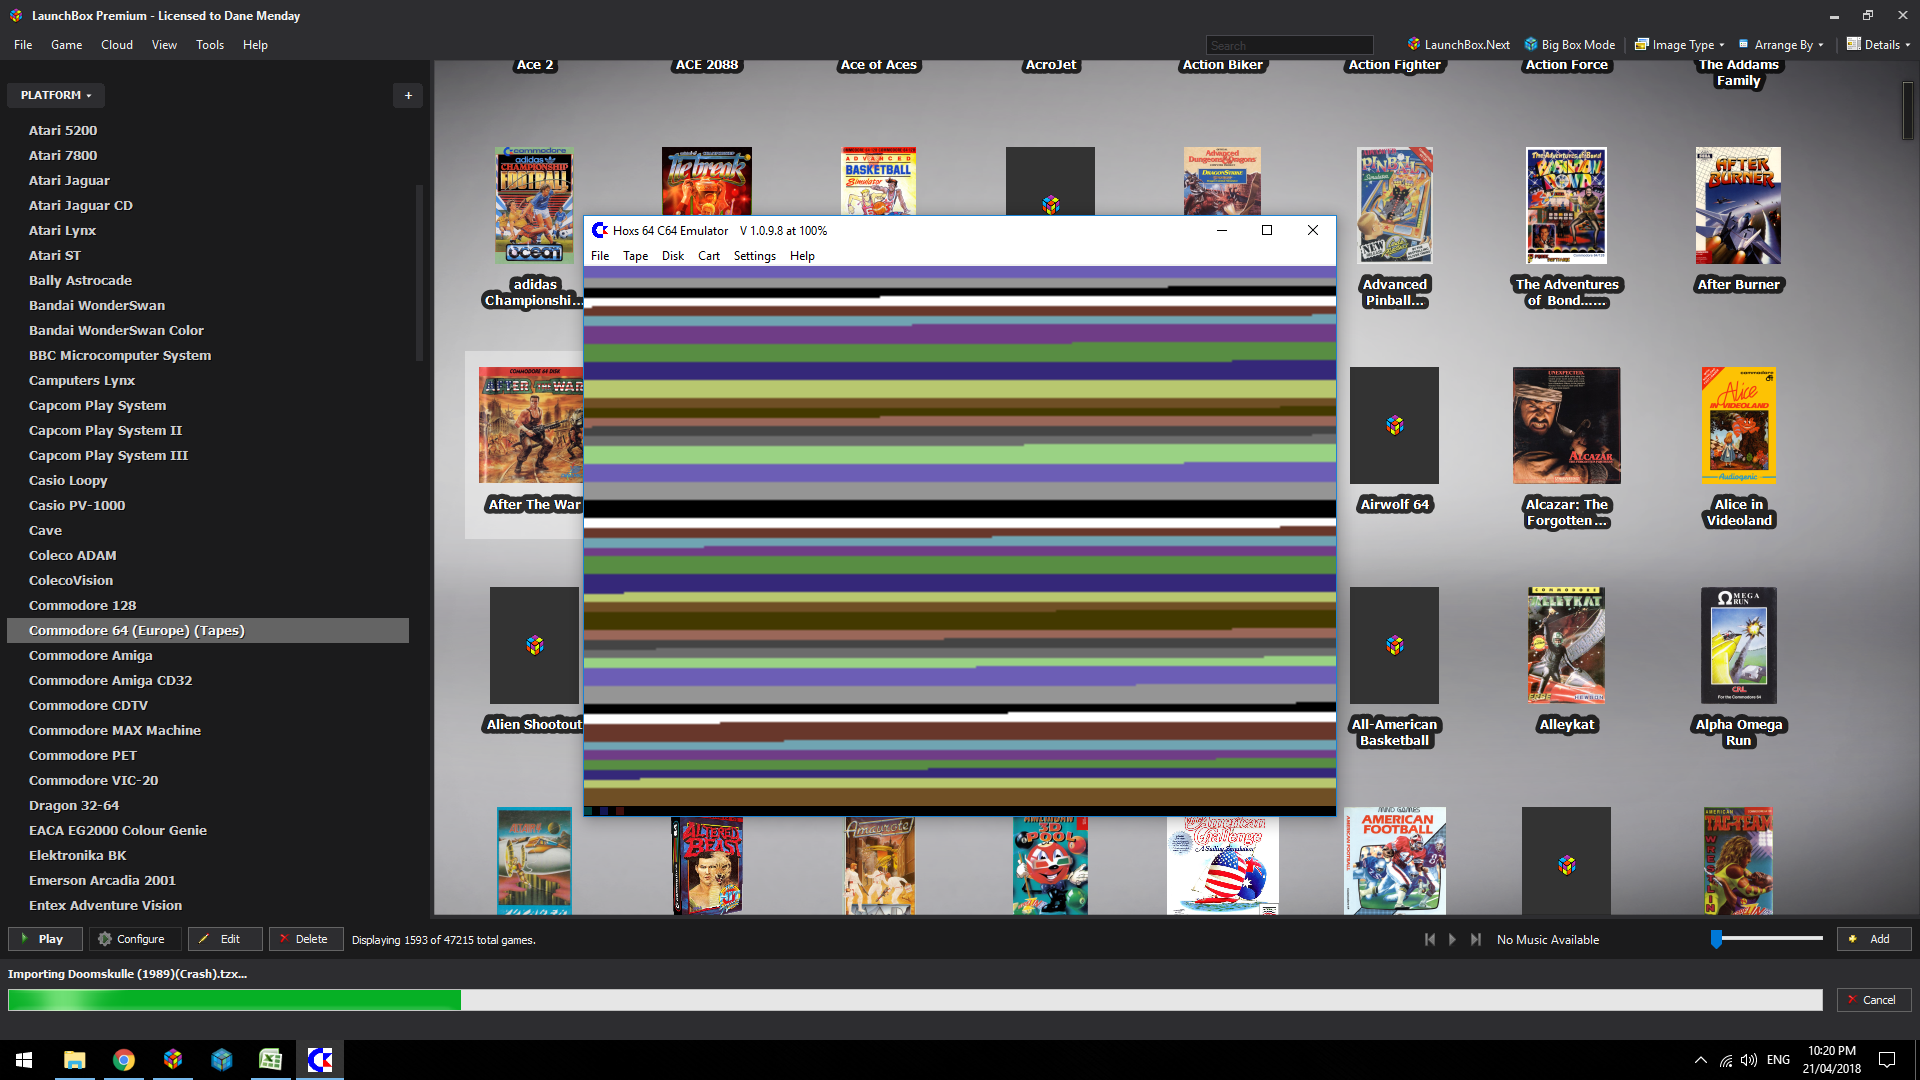This screenshot has width=1920, height=1080.
Task: Open the LaunchBox Help menu
Action: [x=255, y=45]
